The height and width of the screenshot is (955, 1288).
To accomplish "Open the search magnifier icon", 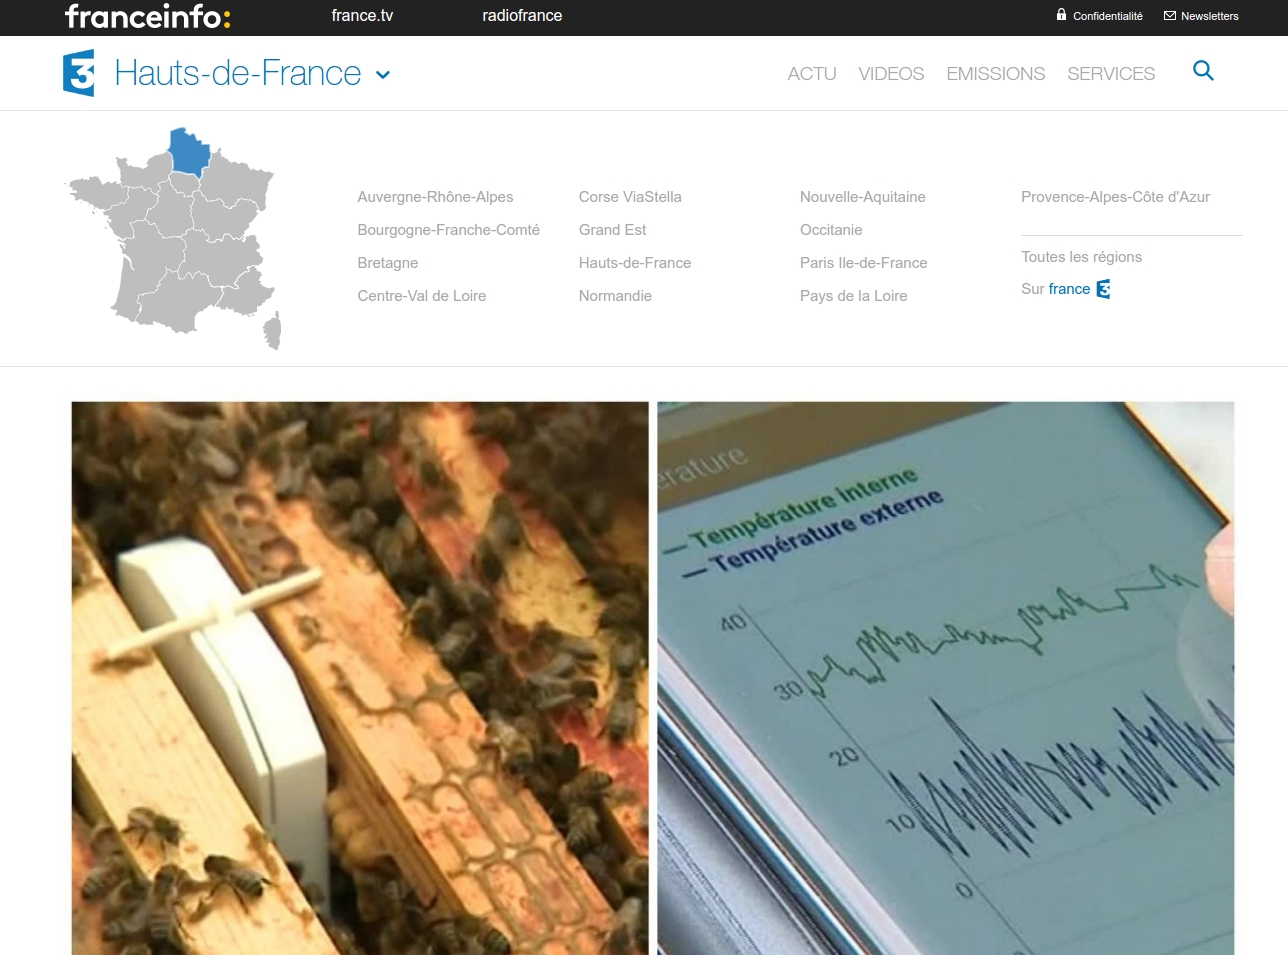I will [1203, 70].
